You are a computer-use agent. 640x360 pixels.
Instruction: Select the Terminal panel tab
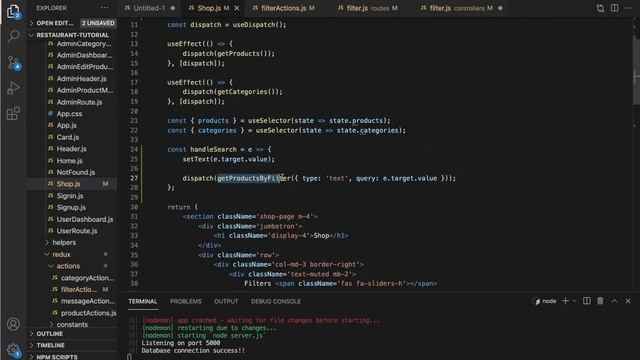point(143,301)
